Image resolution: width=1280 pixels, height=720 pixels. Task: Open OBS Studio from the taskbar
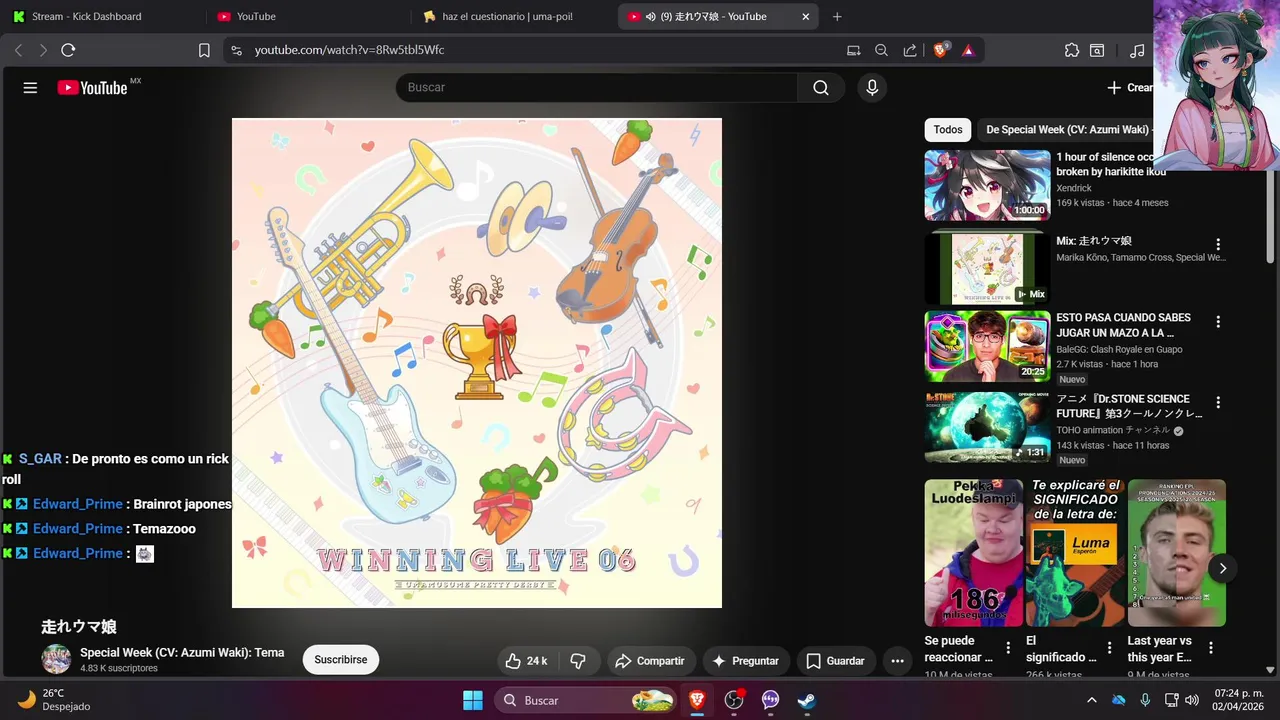point(734,700)
